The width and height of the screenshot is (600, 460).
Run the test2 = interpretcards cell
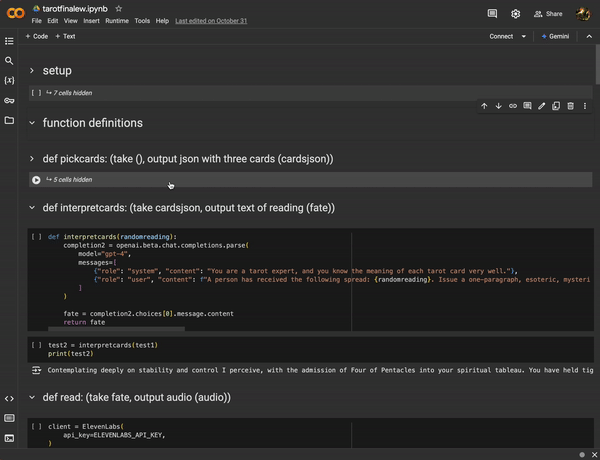point(36,345)
